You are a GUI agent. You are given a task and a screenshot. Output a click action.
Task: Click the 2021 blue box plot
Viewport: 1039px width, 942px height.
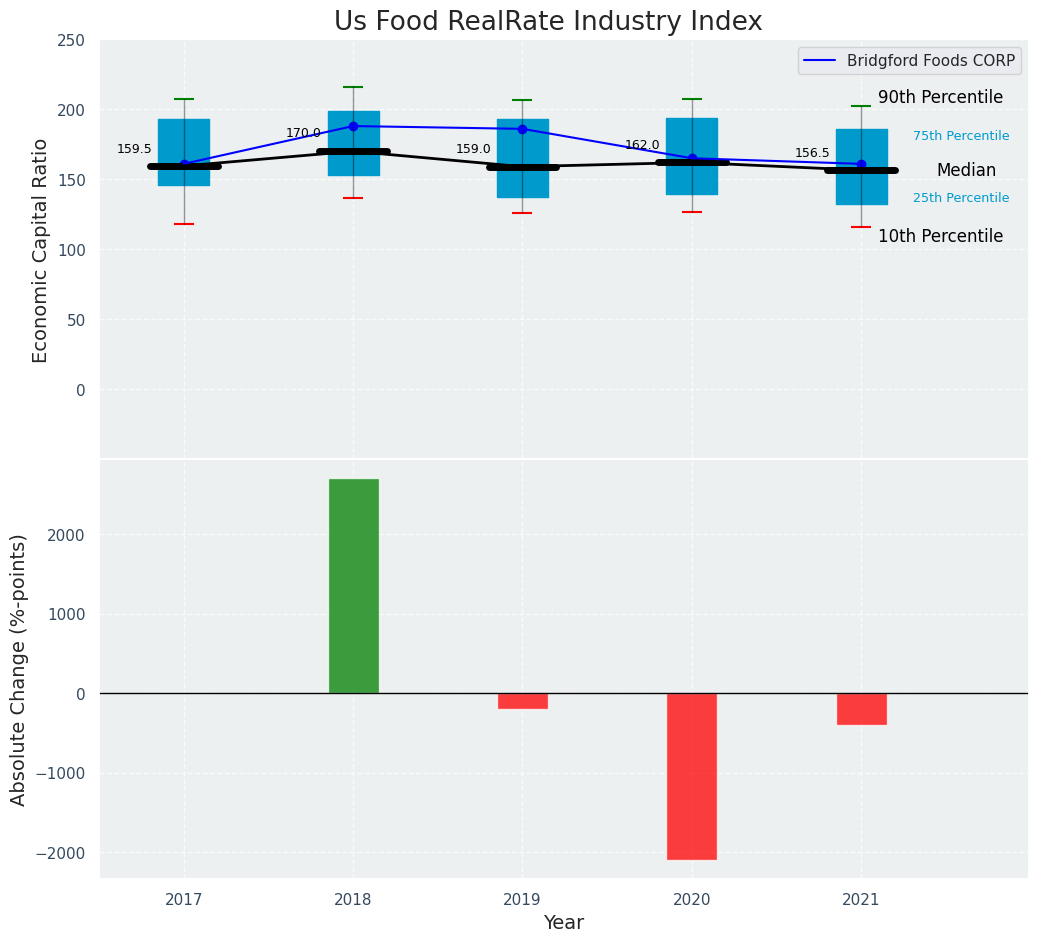(x=861, y=190)
